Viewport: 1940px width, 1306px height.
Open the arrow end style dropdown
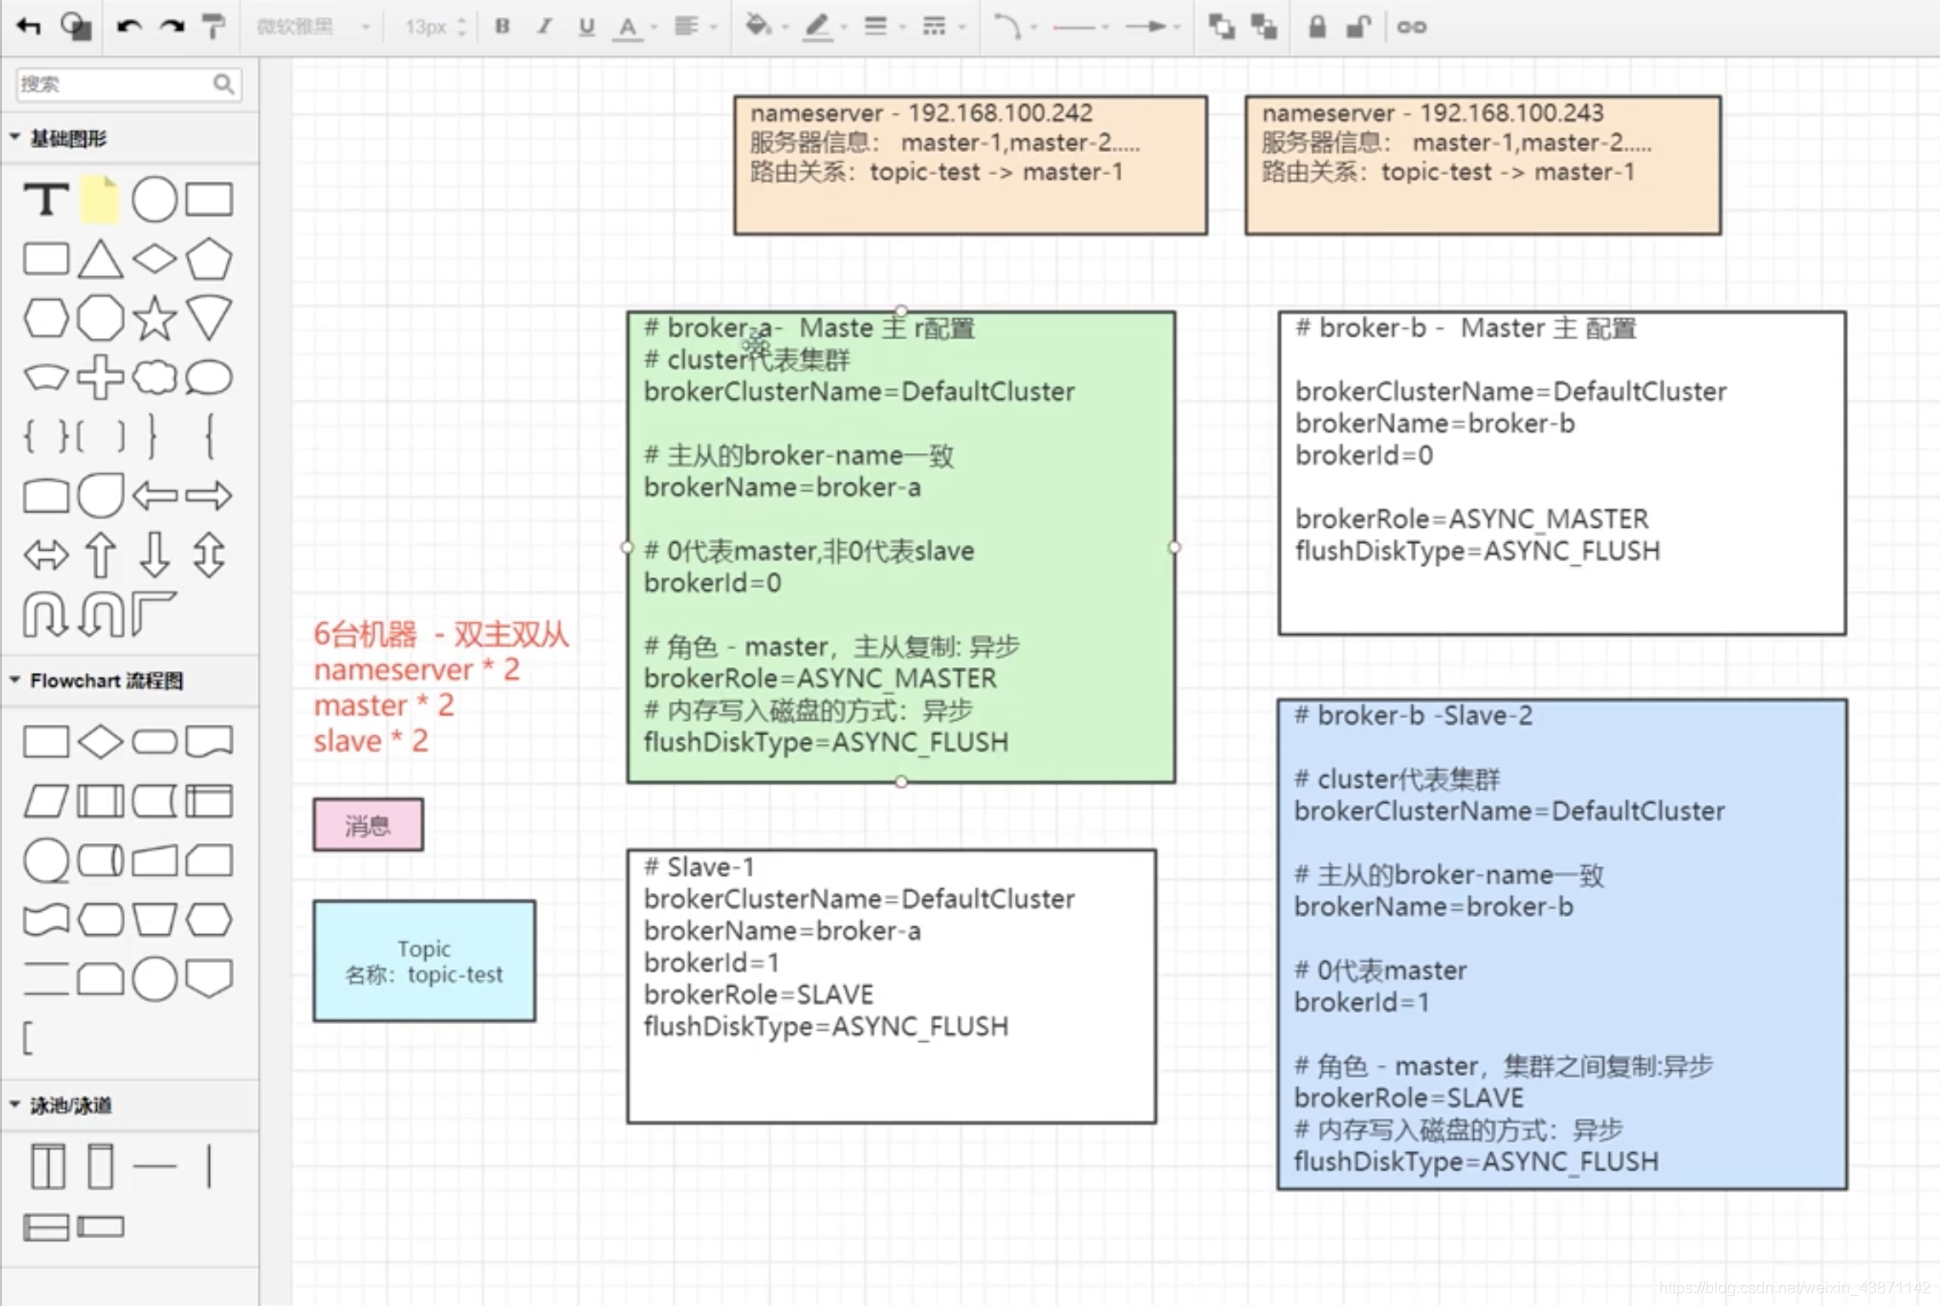click(1152, 27)
